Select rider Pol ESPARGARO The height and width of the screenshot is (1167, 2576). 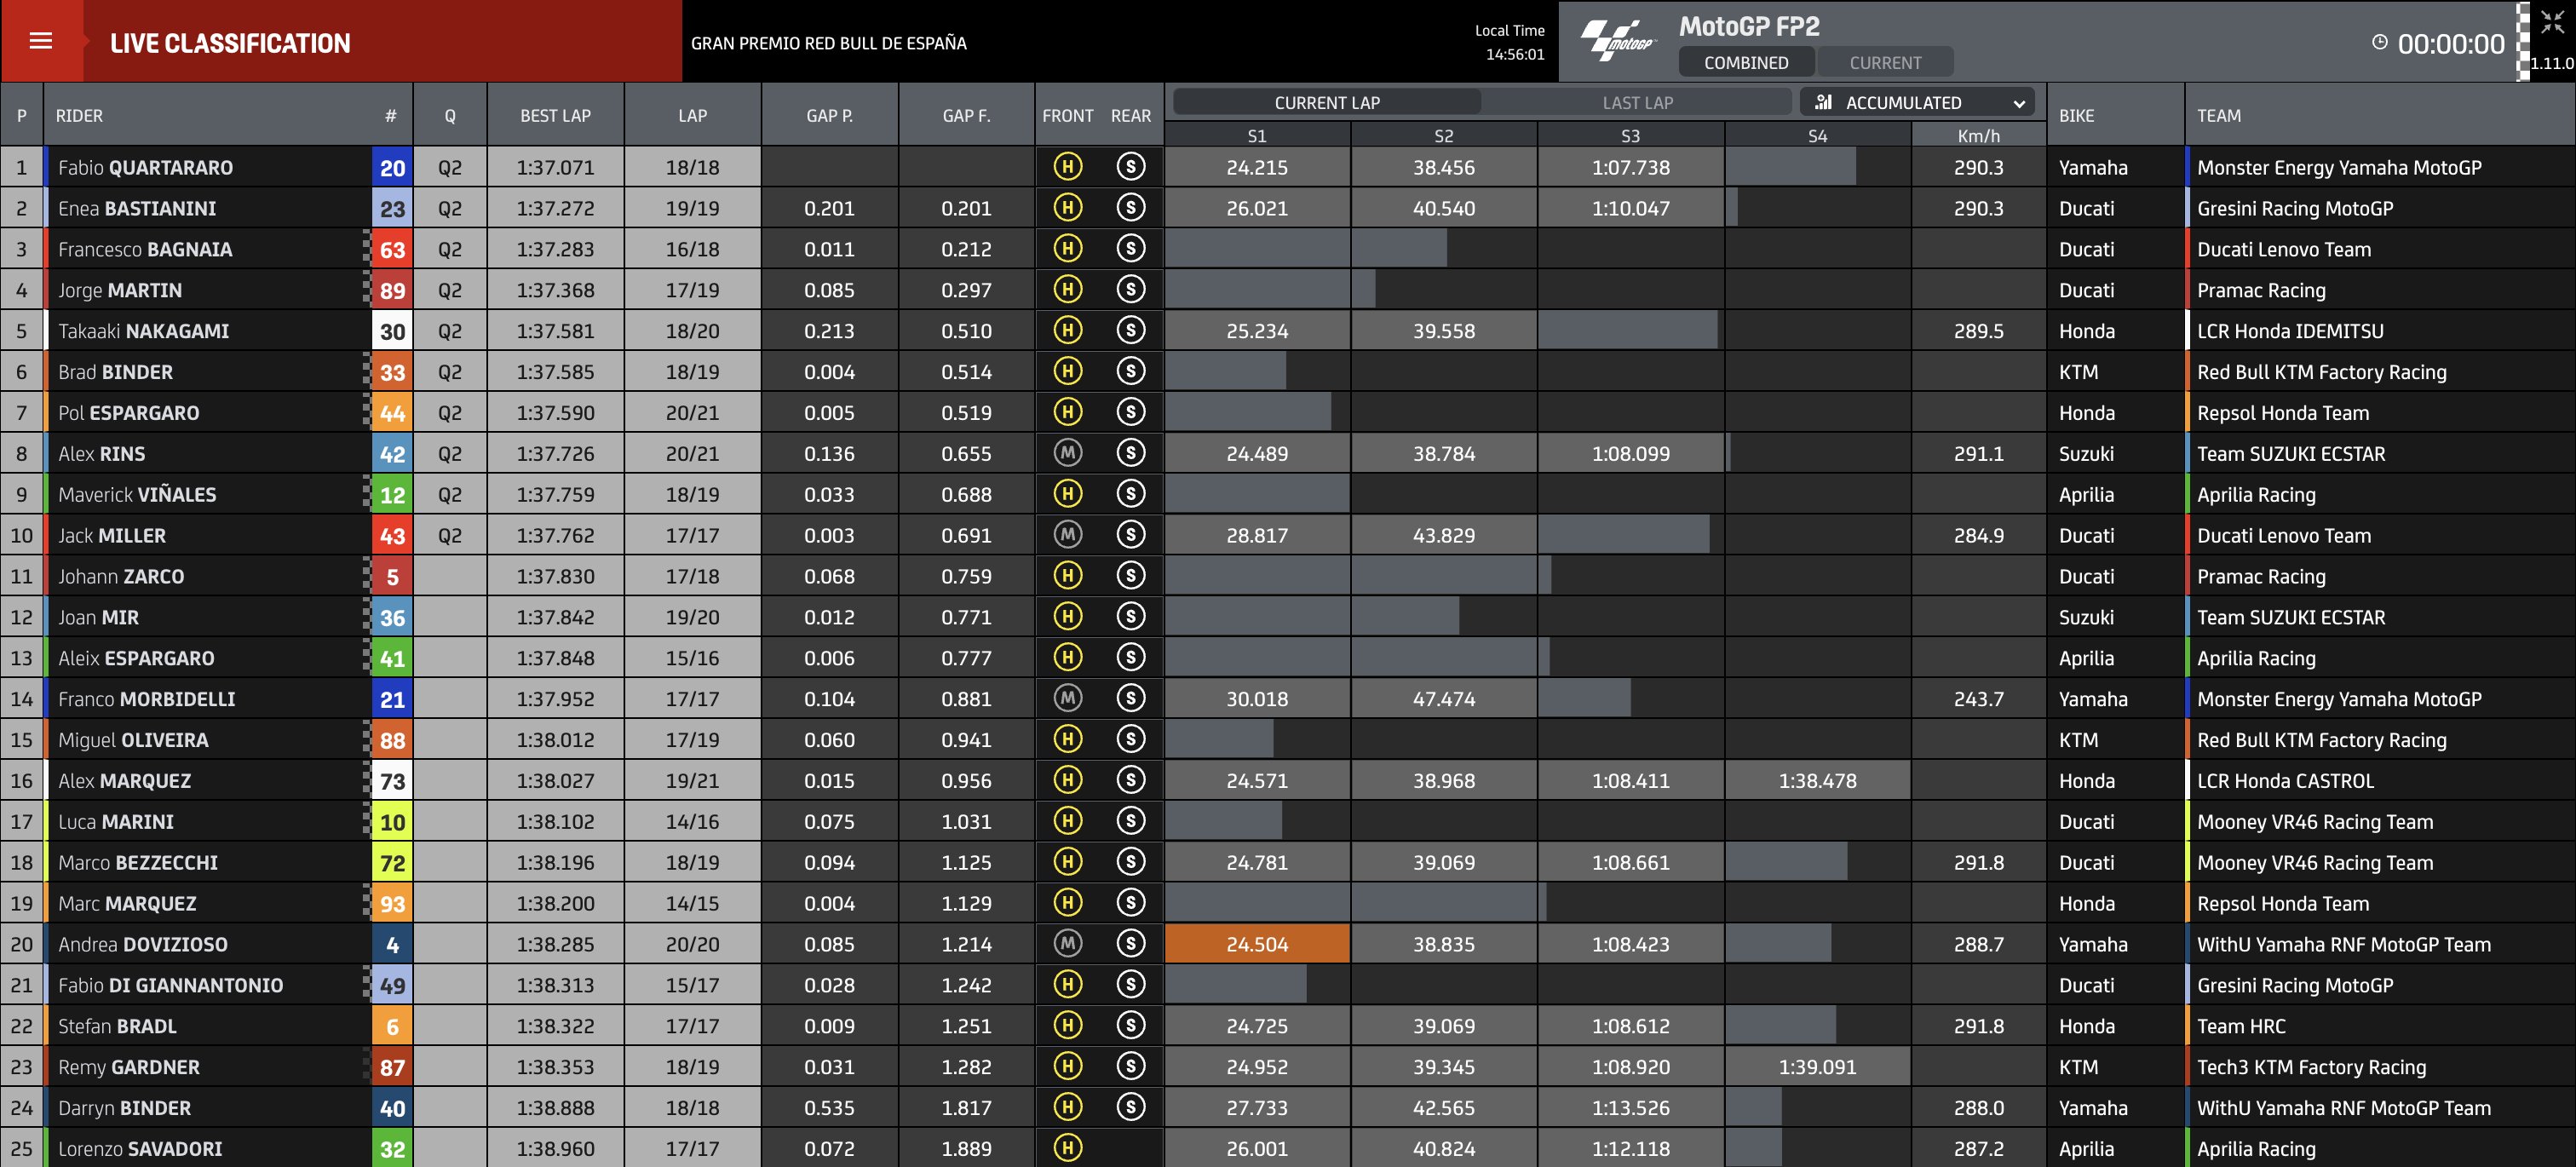(129, 412)
